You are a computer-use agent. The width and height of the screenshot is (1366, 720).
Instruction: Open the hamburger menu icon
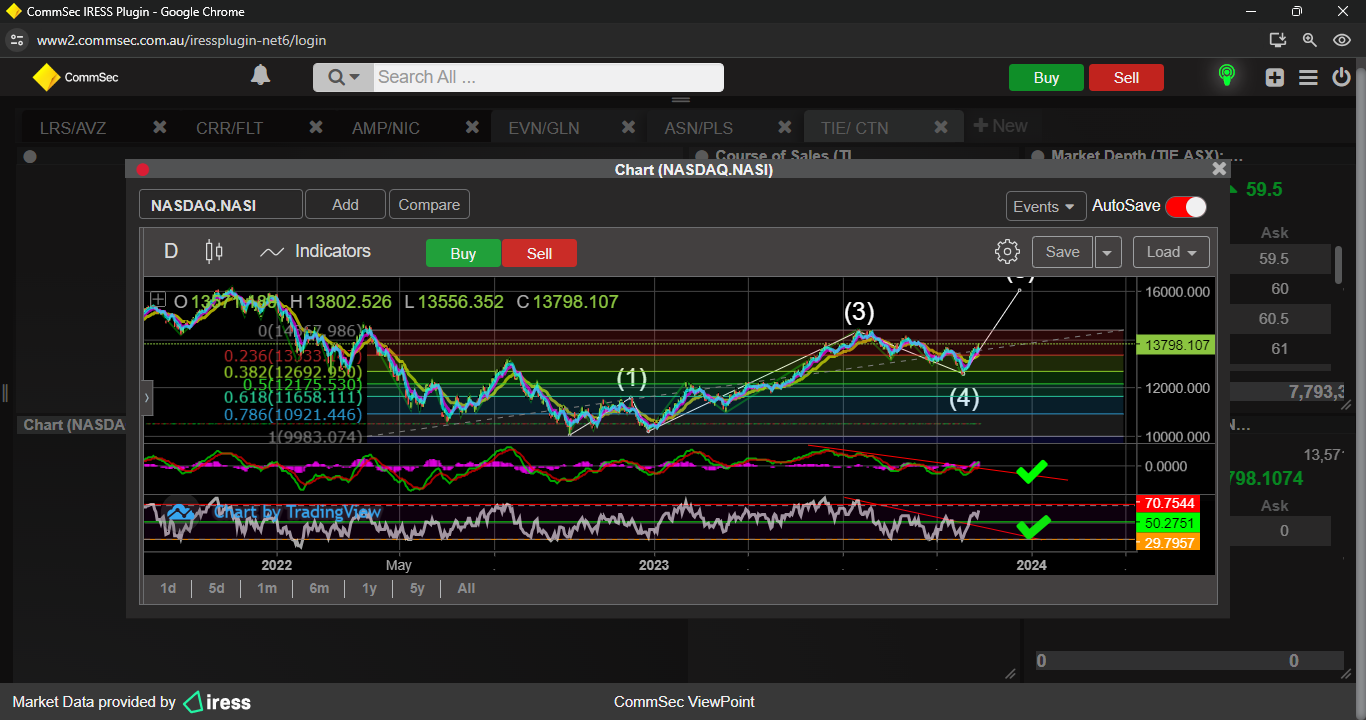(1308, 77)
